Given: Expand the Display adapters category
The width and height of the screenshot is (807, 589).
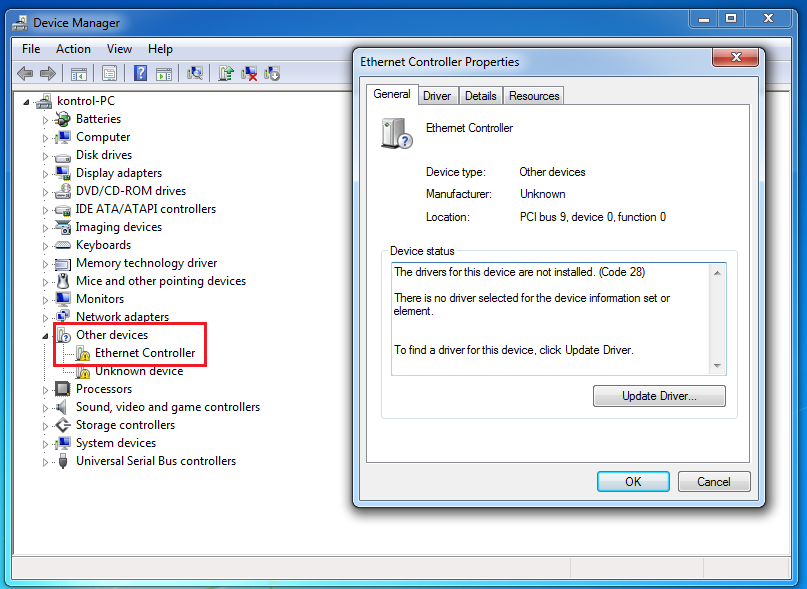Looking at the screenshot, I should [45, 174].
